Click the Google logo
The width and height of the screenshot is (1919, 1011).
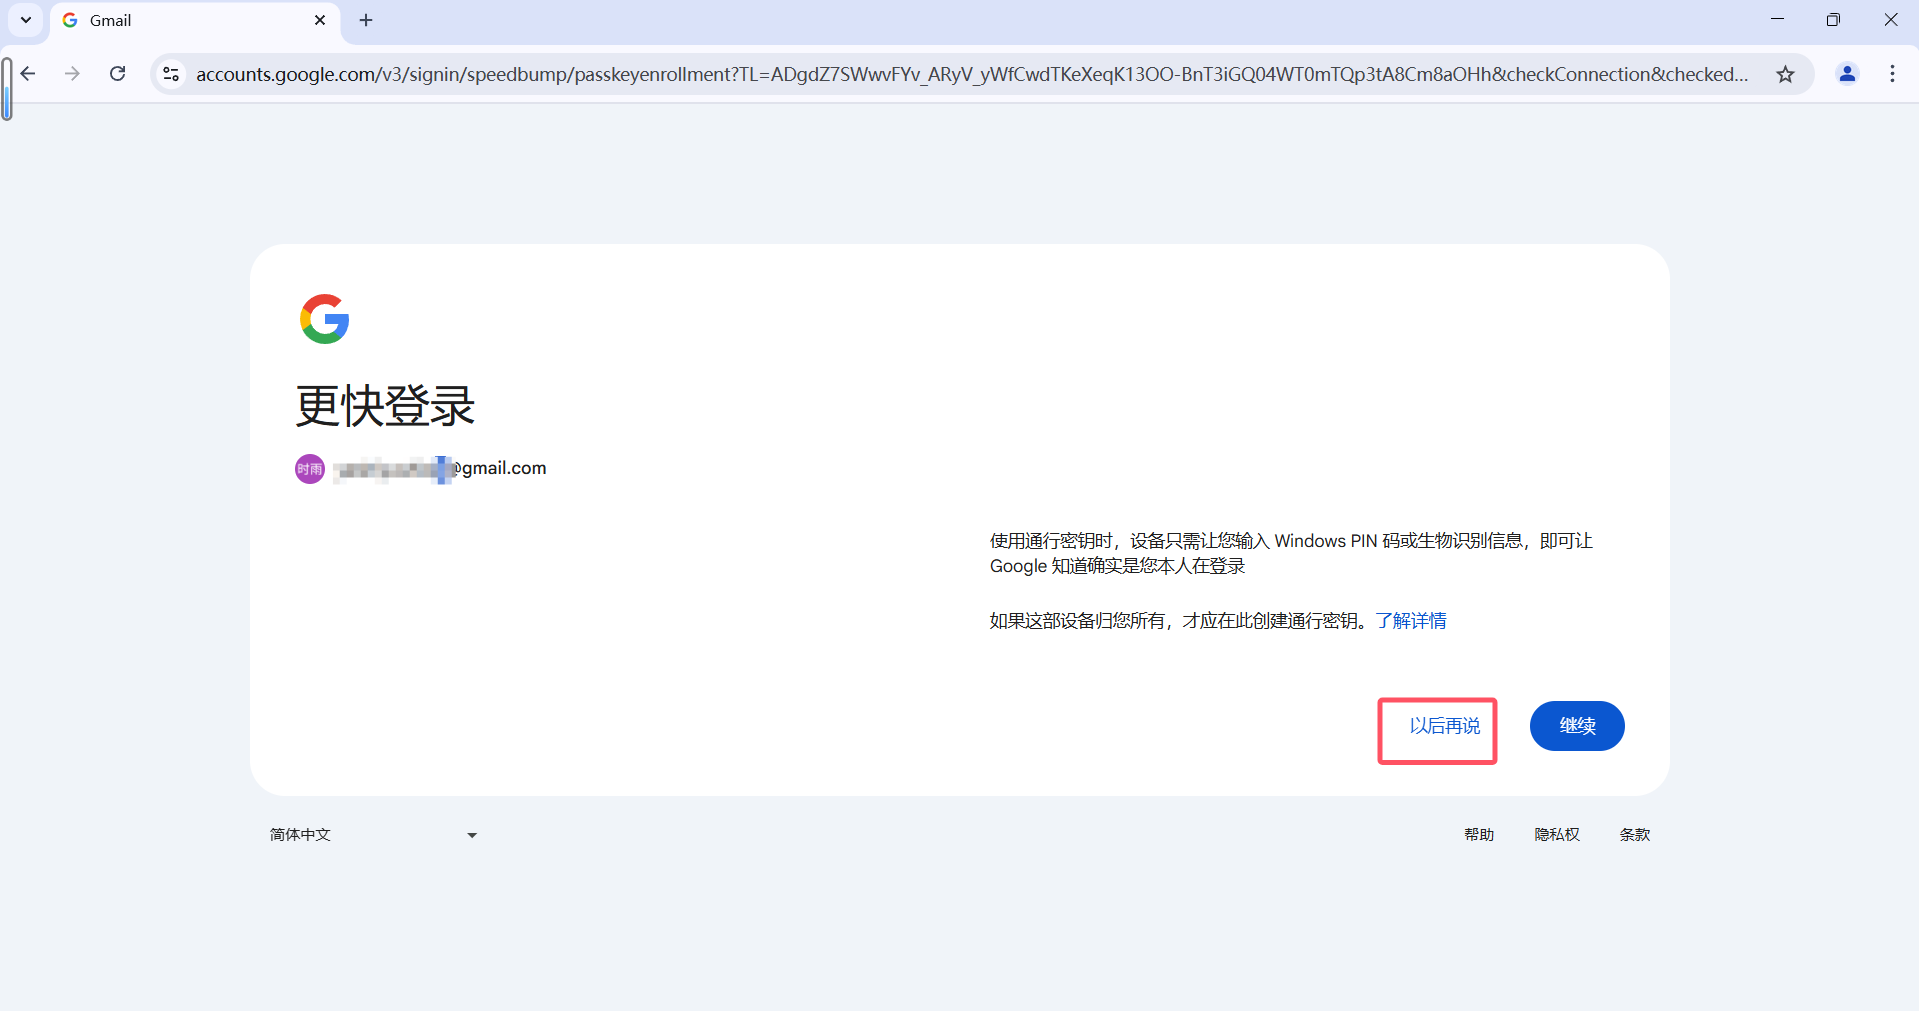pyautogui.click(x=325, y=319)
